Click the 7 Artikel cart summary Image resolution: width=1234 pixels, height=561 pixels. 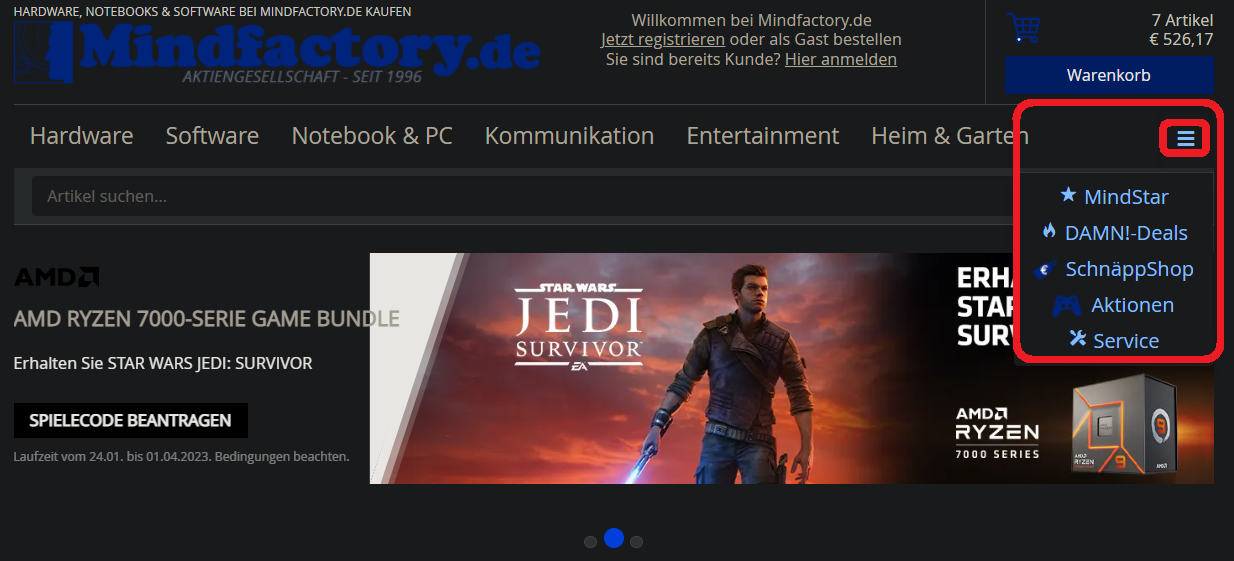click(x=1182, y=20)
